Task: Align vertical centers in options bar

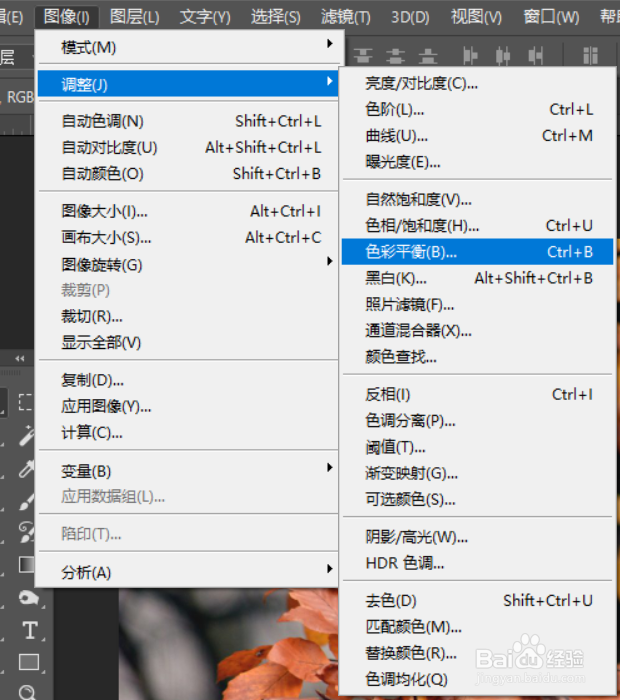Action: pos(395,56)
